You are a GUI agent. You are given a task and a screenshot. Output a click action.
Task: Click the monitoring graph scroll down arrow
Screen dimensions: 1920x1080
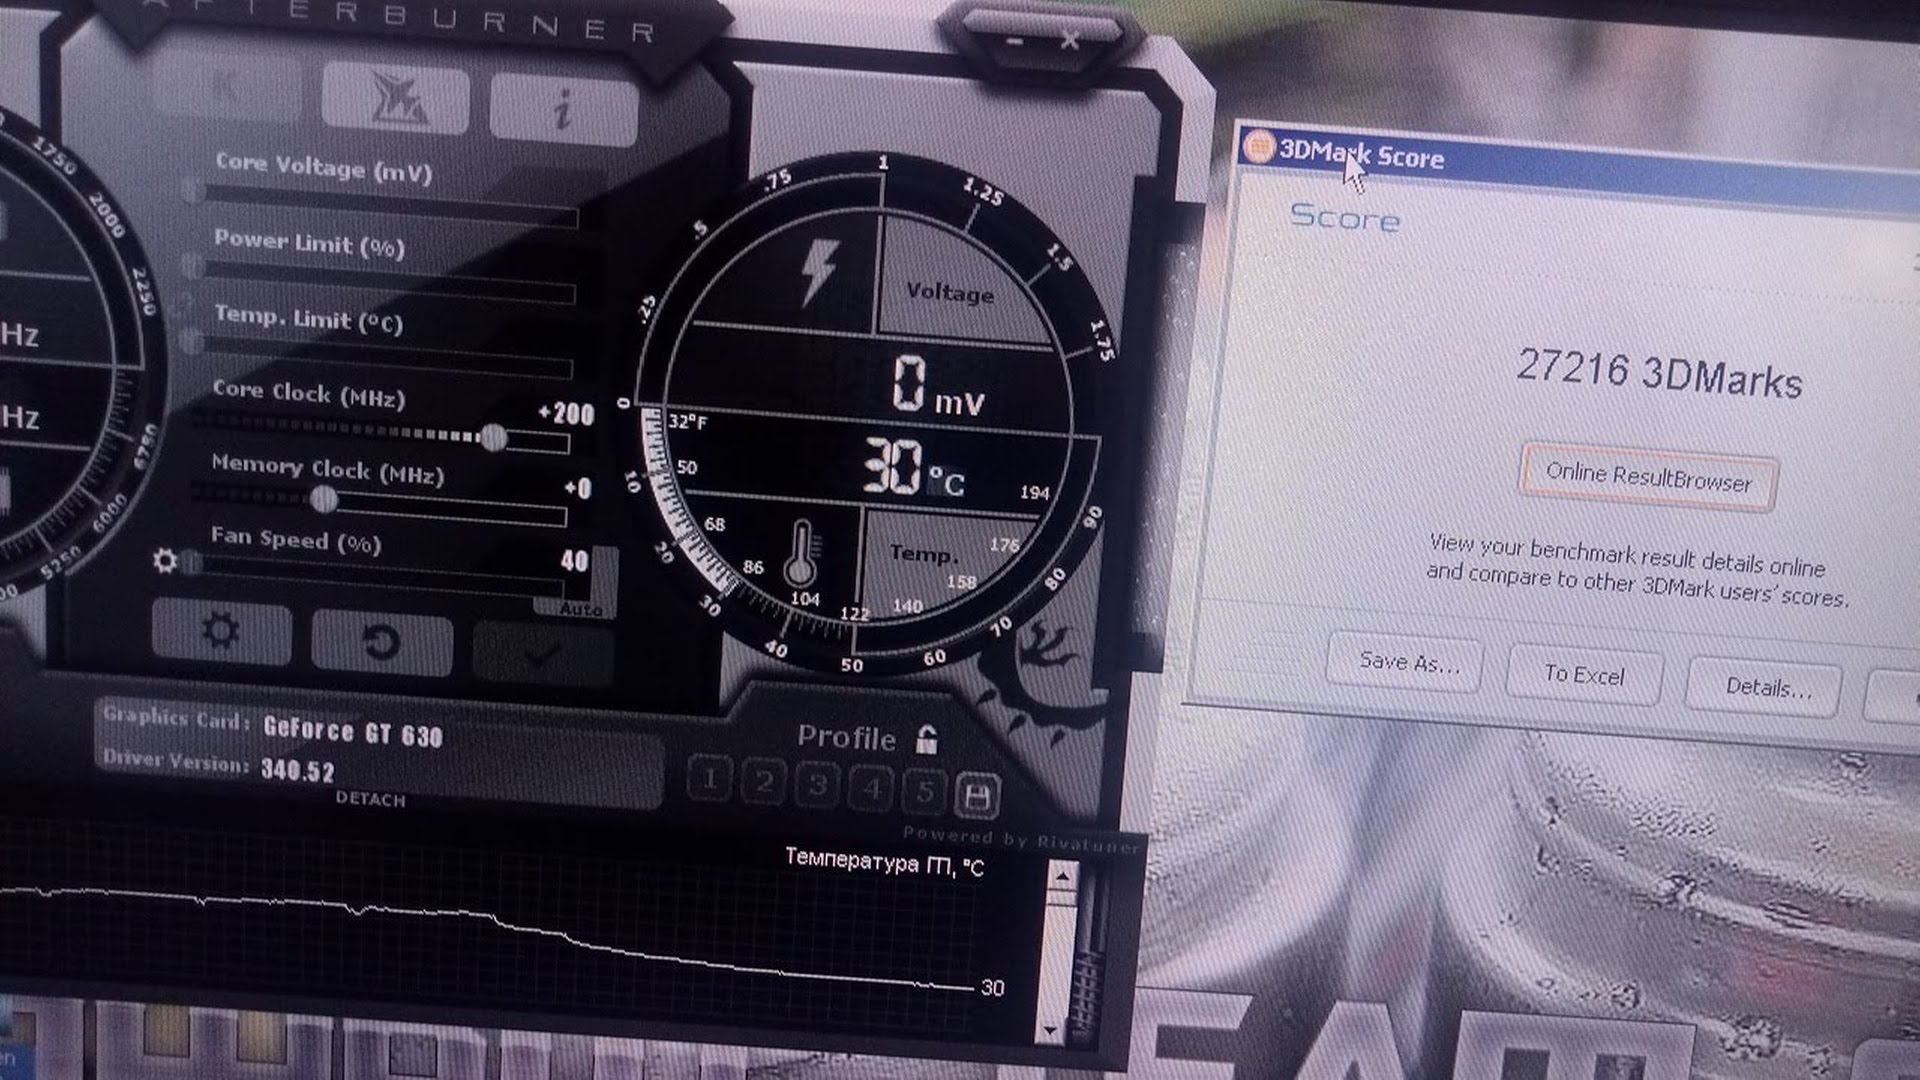(1050, 1029)
